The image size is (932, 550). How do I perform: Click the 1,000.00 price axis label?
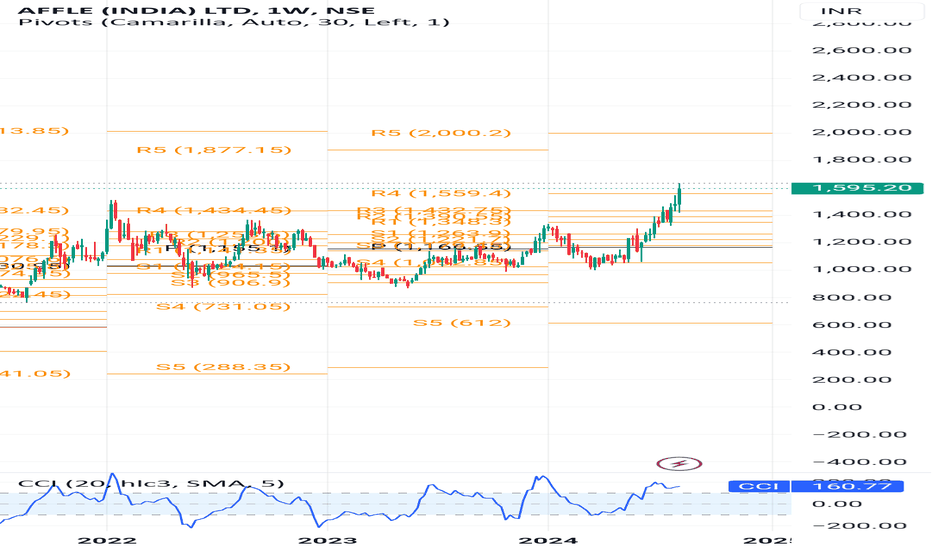pyautogui.click(x=862, y=269)
